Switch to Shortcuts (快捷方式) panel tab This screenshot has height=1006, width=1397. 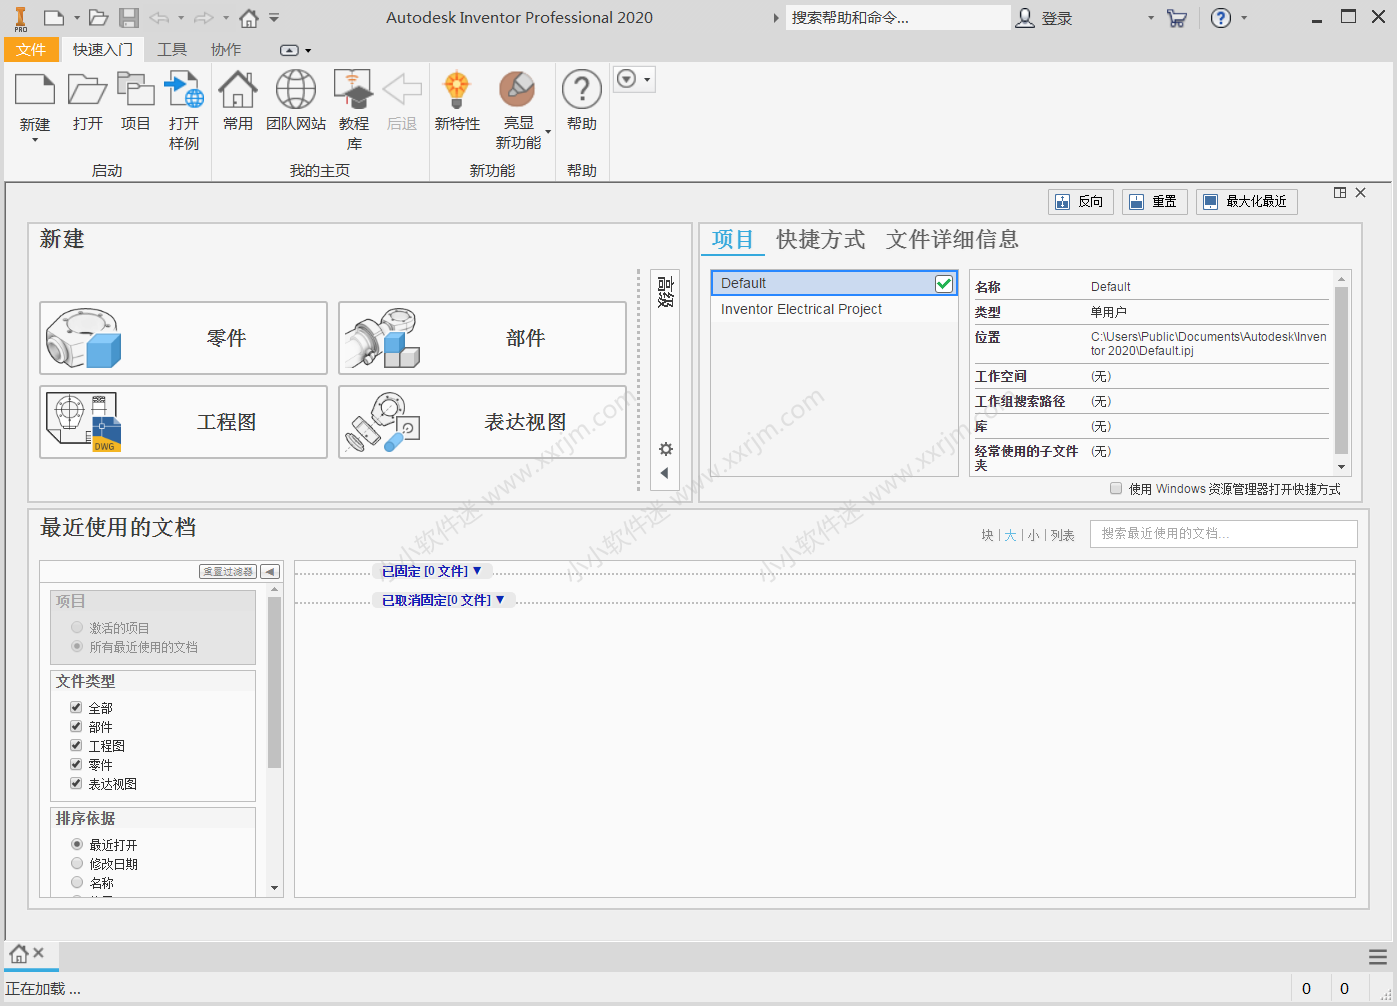[x=821, y=239]
